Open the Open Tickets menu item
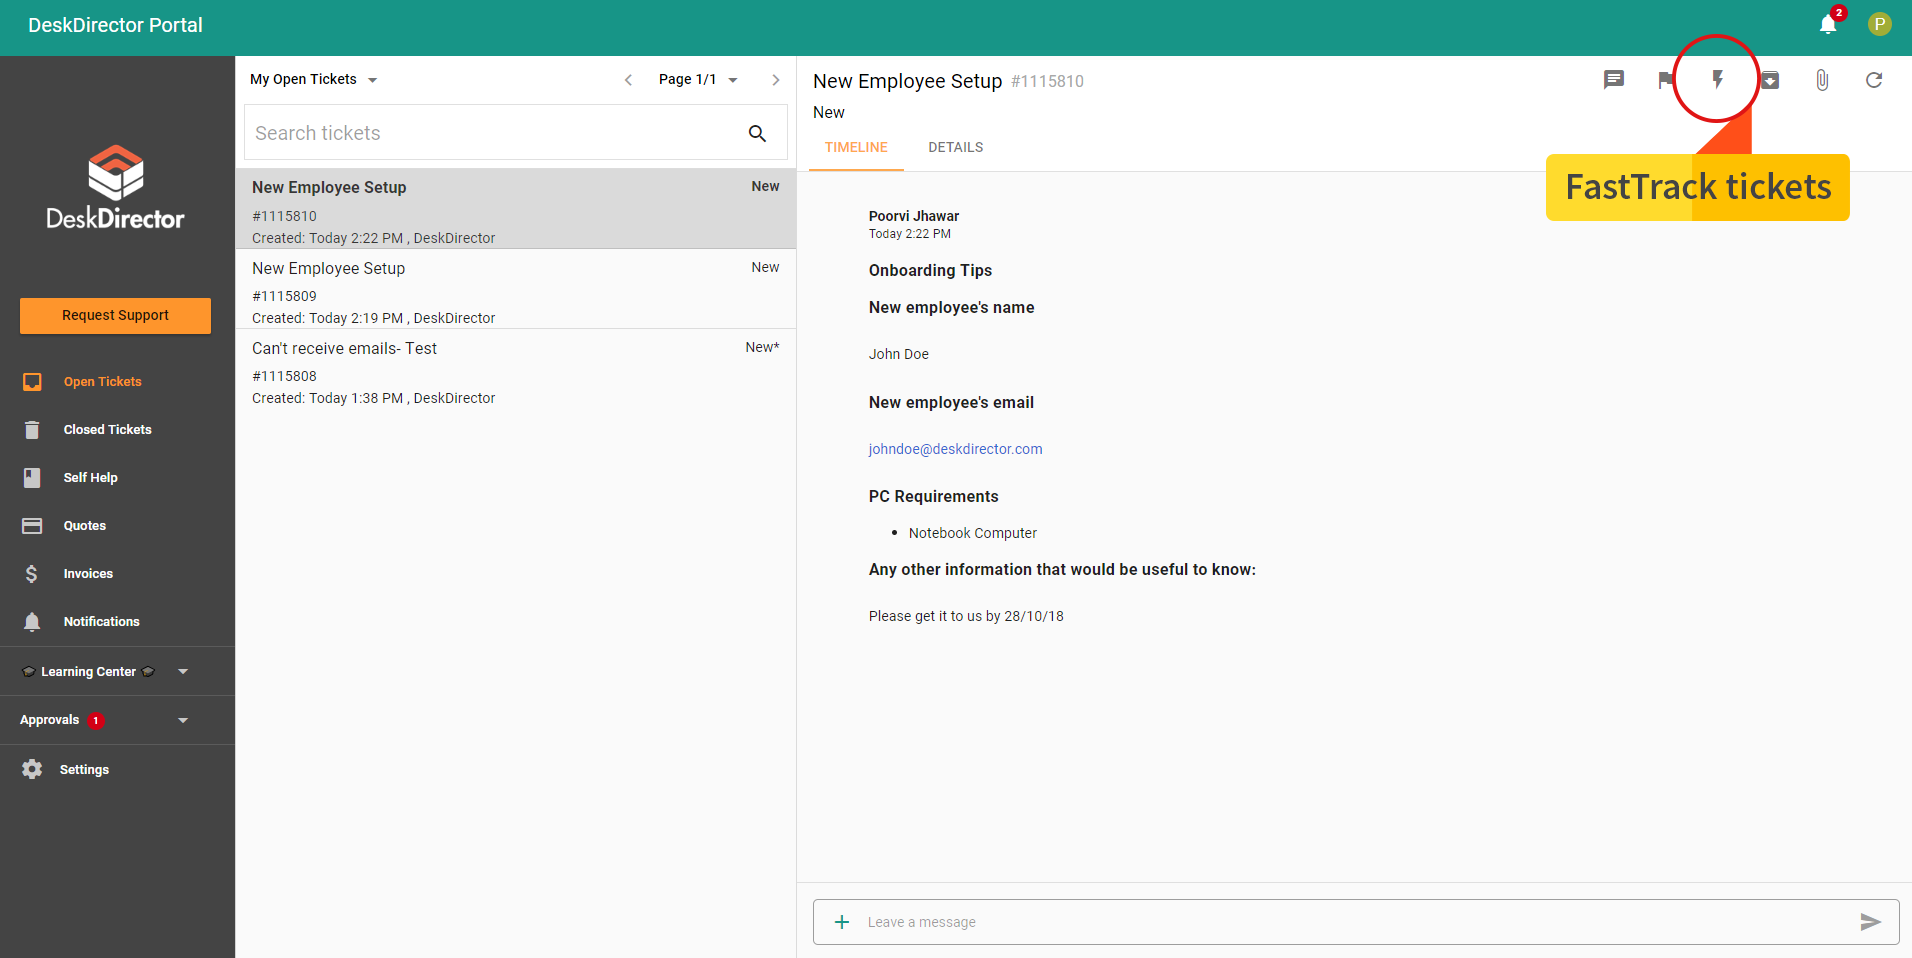The width and height of the screenshot is (1912, 958). 103,382
